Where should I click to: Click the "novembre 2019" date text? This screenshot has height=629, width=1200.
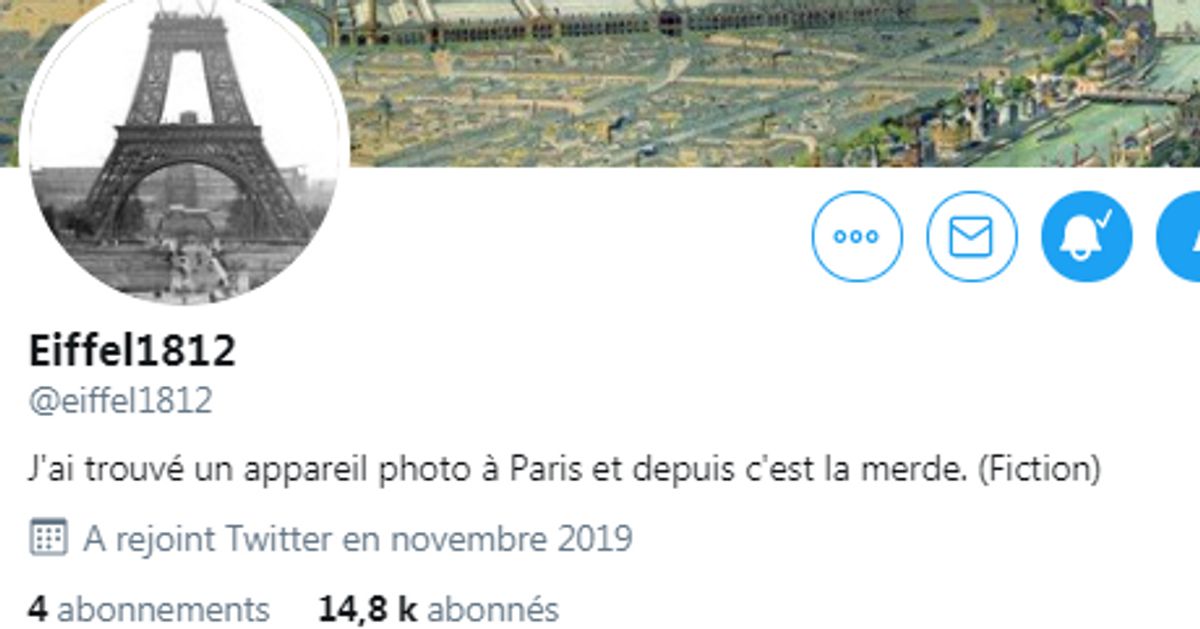coord(511,539)
